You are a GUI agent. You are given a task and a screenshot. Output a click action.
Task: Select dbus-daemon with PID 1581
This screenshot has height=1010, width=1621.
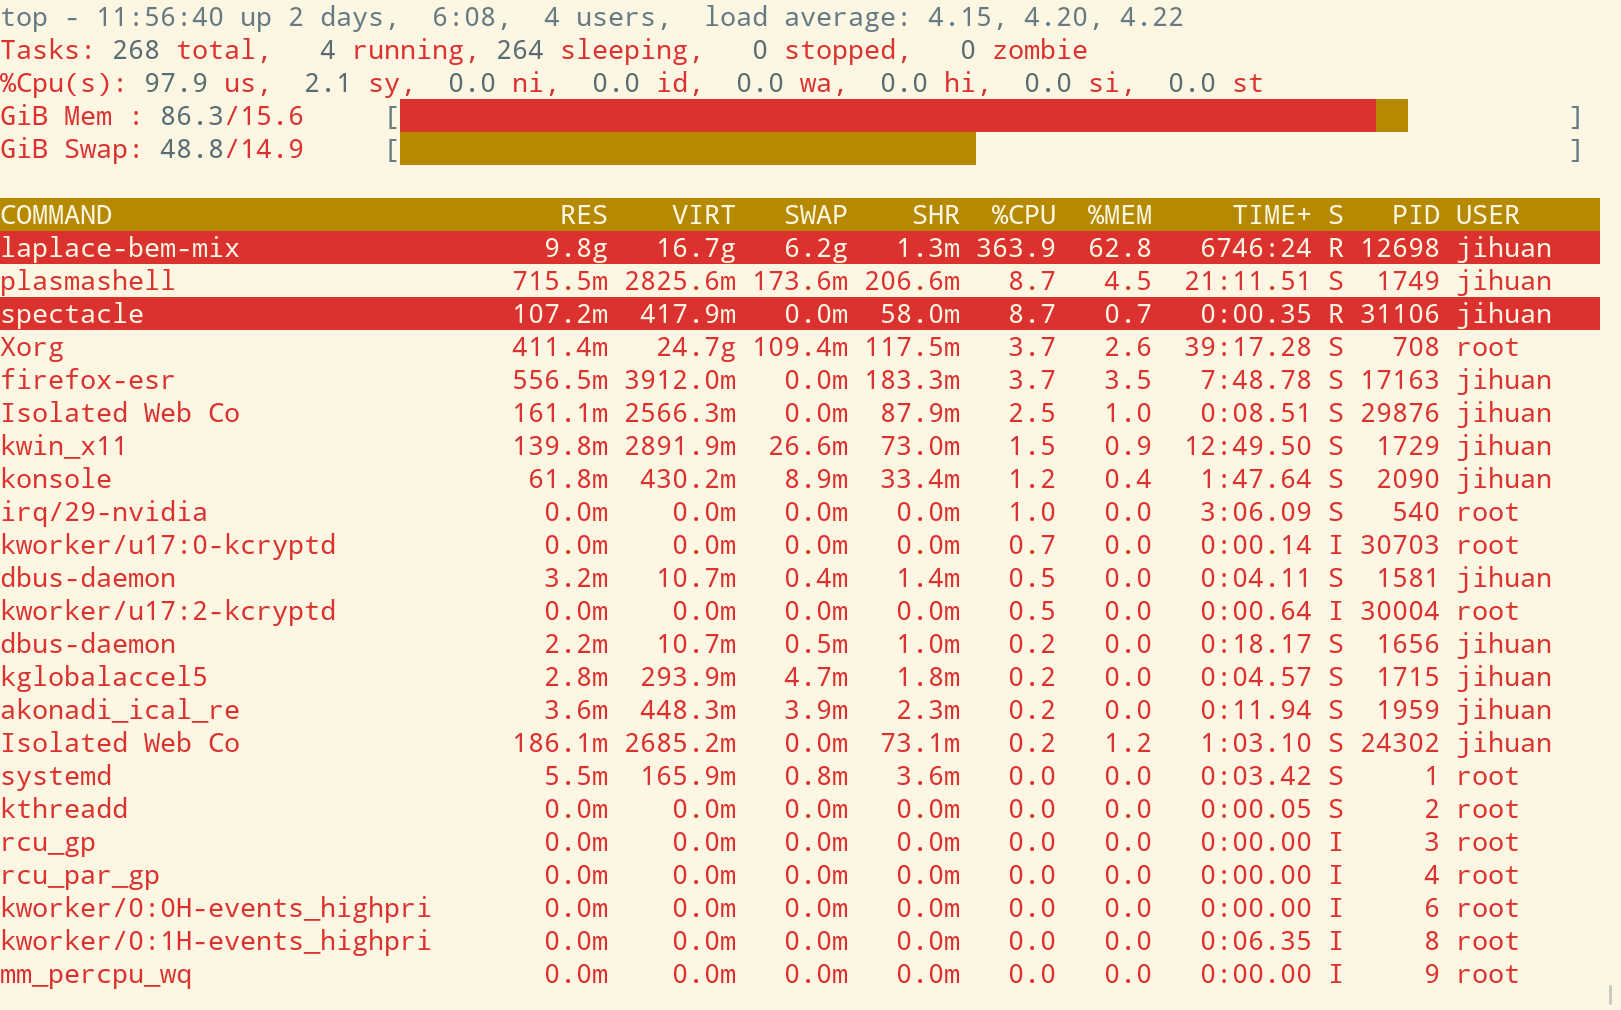800,578
